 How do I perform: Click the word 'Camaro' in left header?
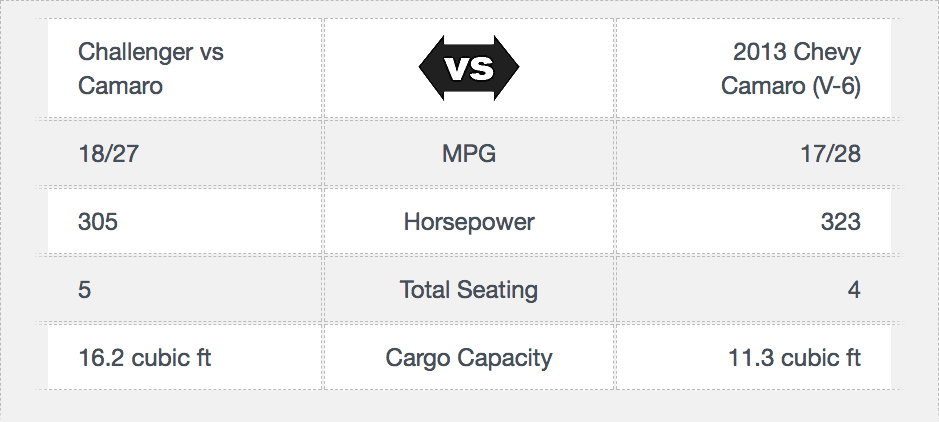[x=120, y=86]
